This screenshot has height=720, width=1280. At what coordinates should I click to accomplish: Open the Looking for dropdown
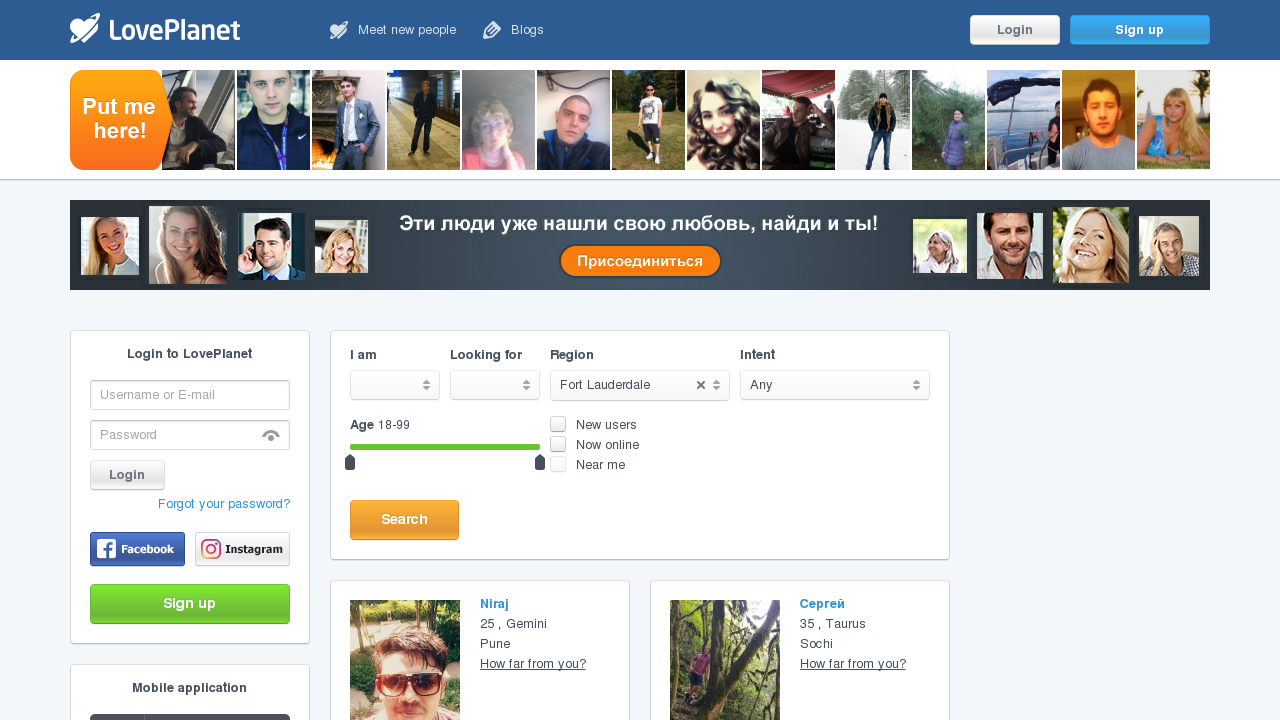point(495,385)
